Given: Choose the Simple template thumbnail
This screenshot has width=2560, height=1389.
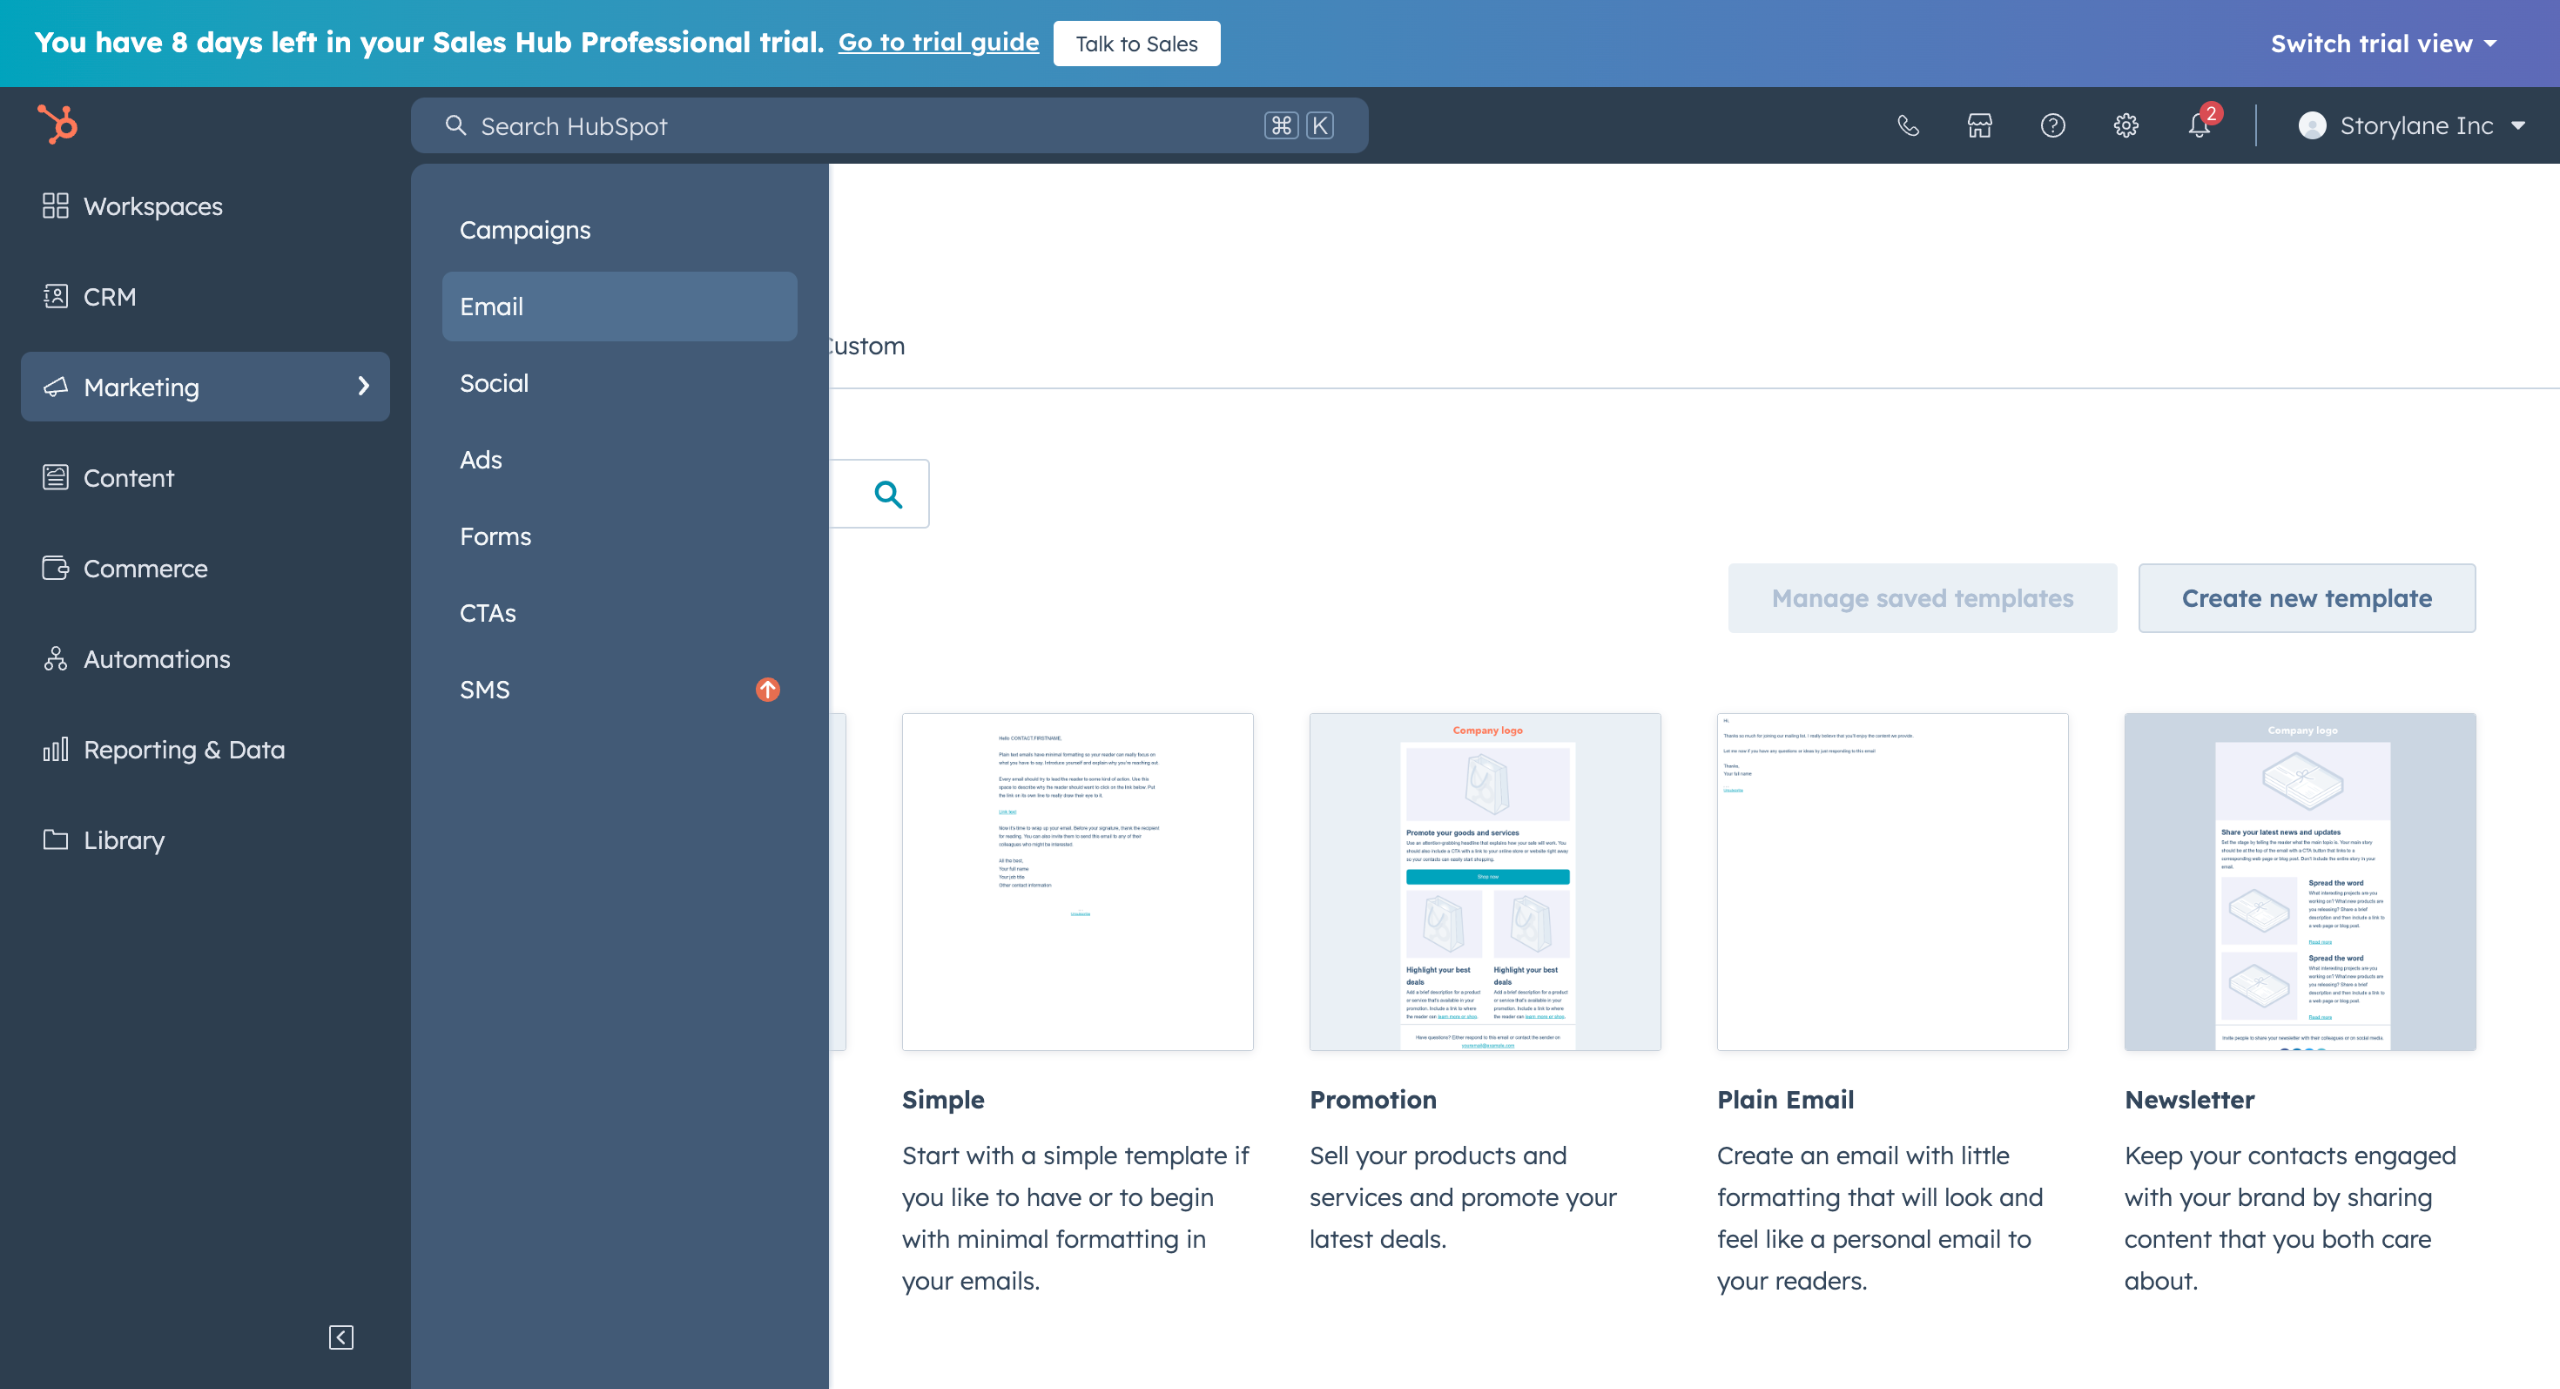Looking at the screenshot, I should (x=1077, y=881).
